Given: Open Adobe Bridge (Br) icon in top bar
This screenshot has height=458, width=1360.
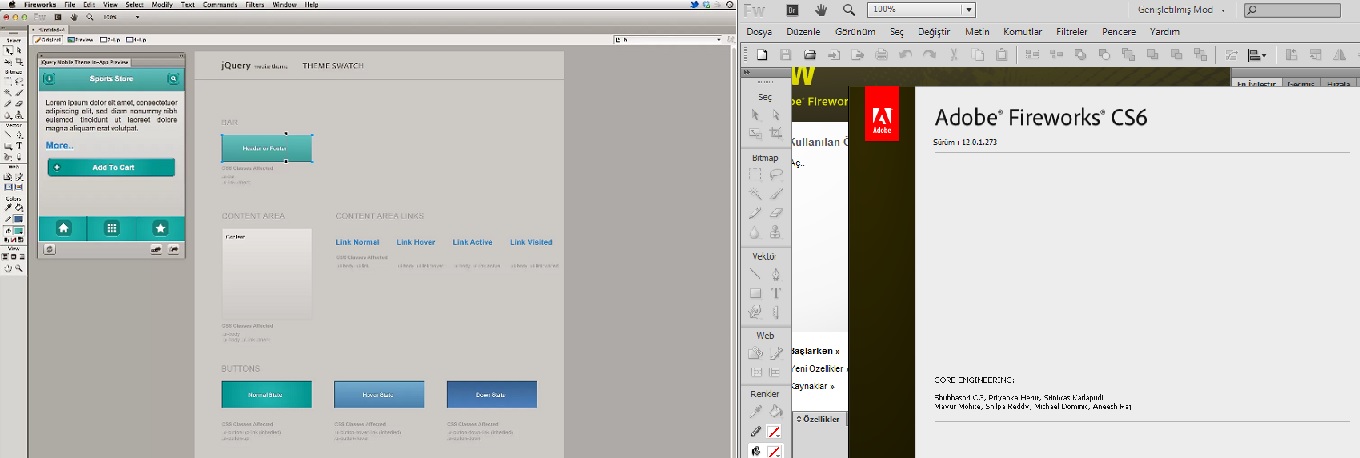Looking at the screenshot, I should tap(793, 10).
